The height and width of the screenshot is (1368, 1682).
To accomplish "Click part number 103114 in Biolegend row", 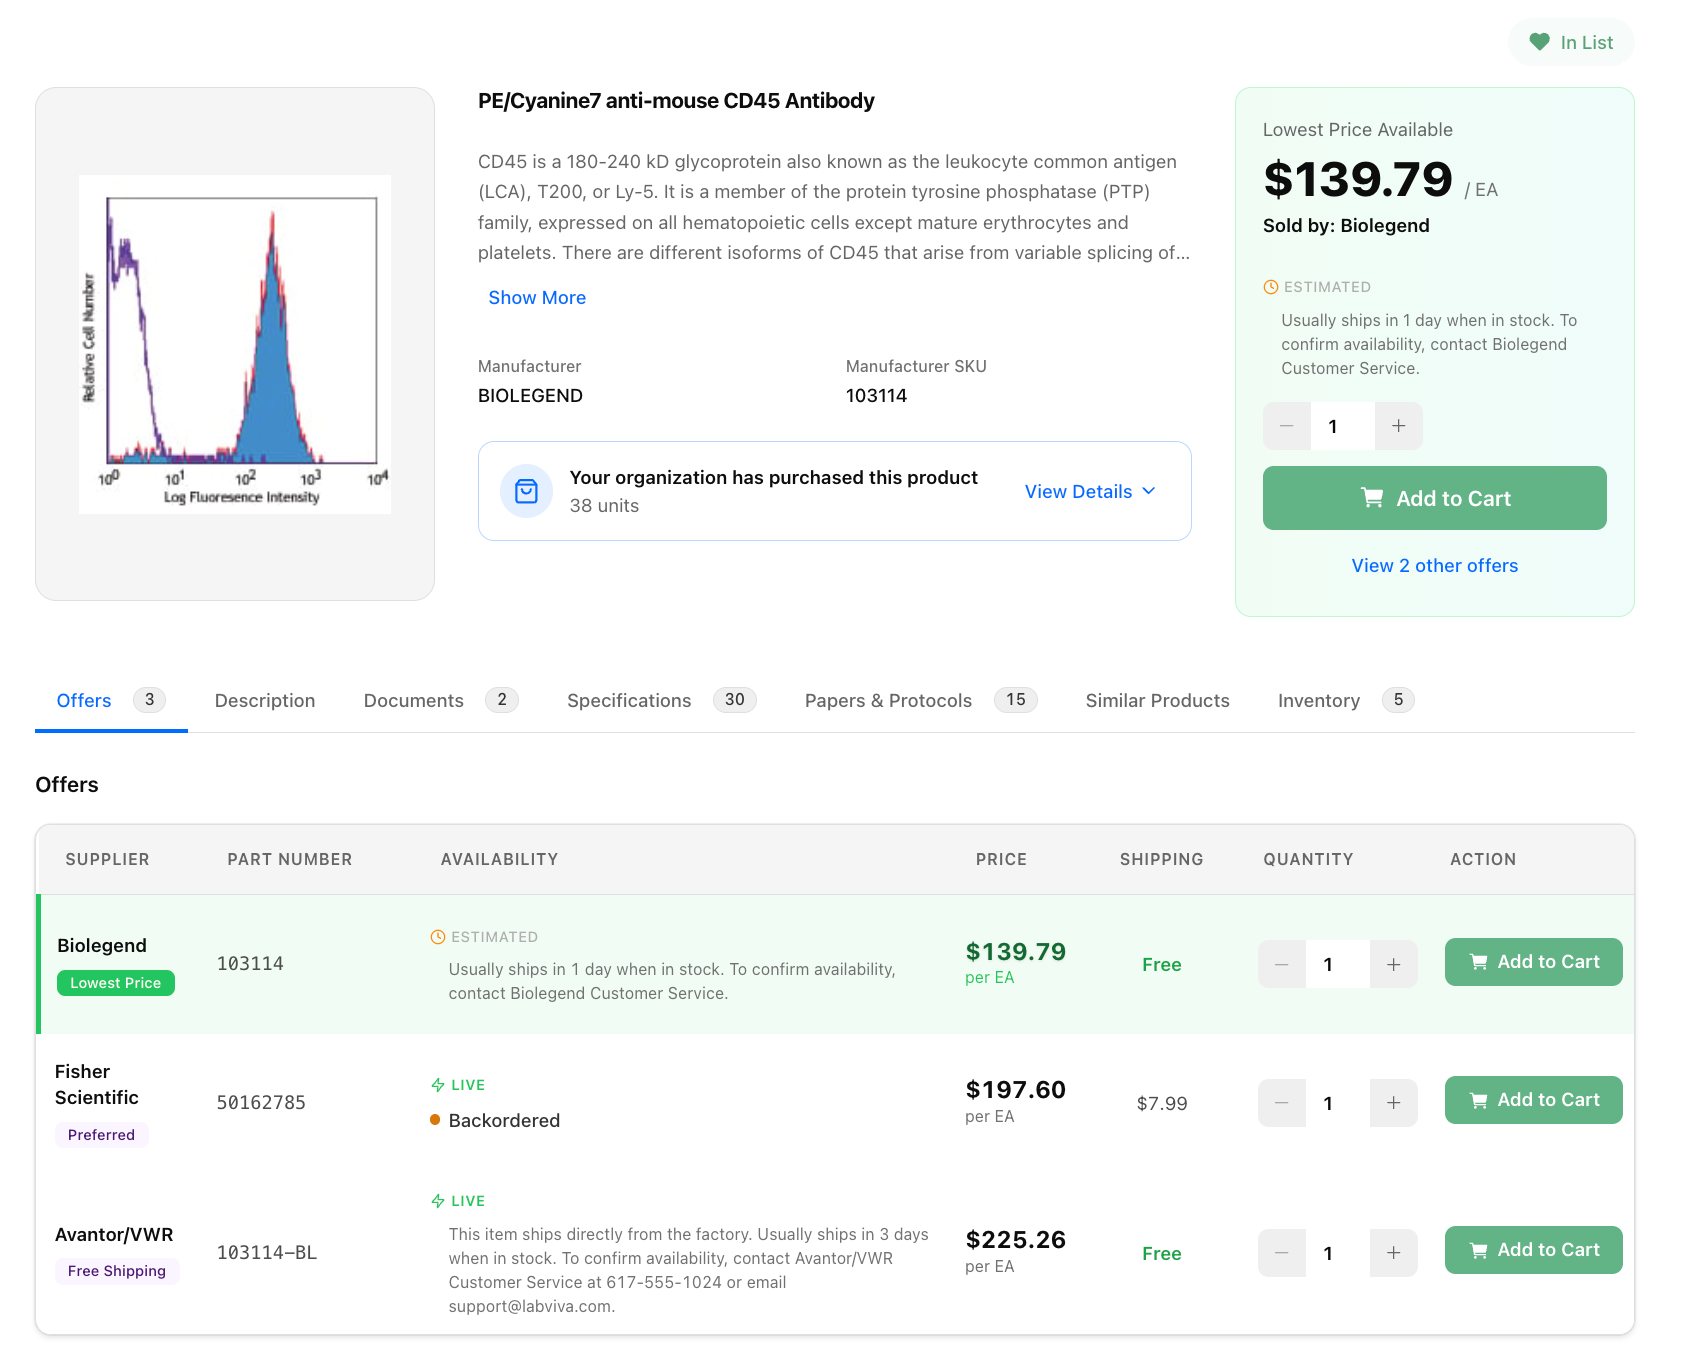I will point(250,964).
